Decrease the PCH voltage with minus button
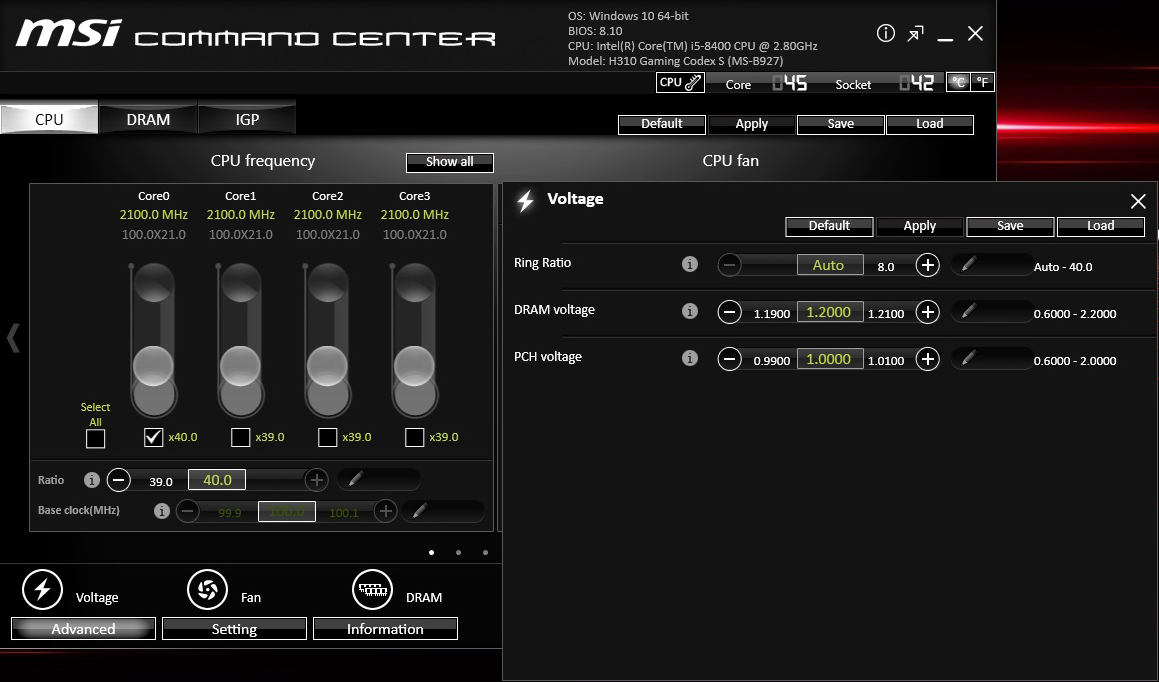1159x682 pixels. [x=730, y=359]
